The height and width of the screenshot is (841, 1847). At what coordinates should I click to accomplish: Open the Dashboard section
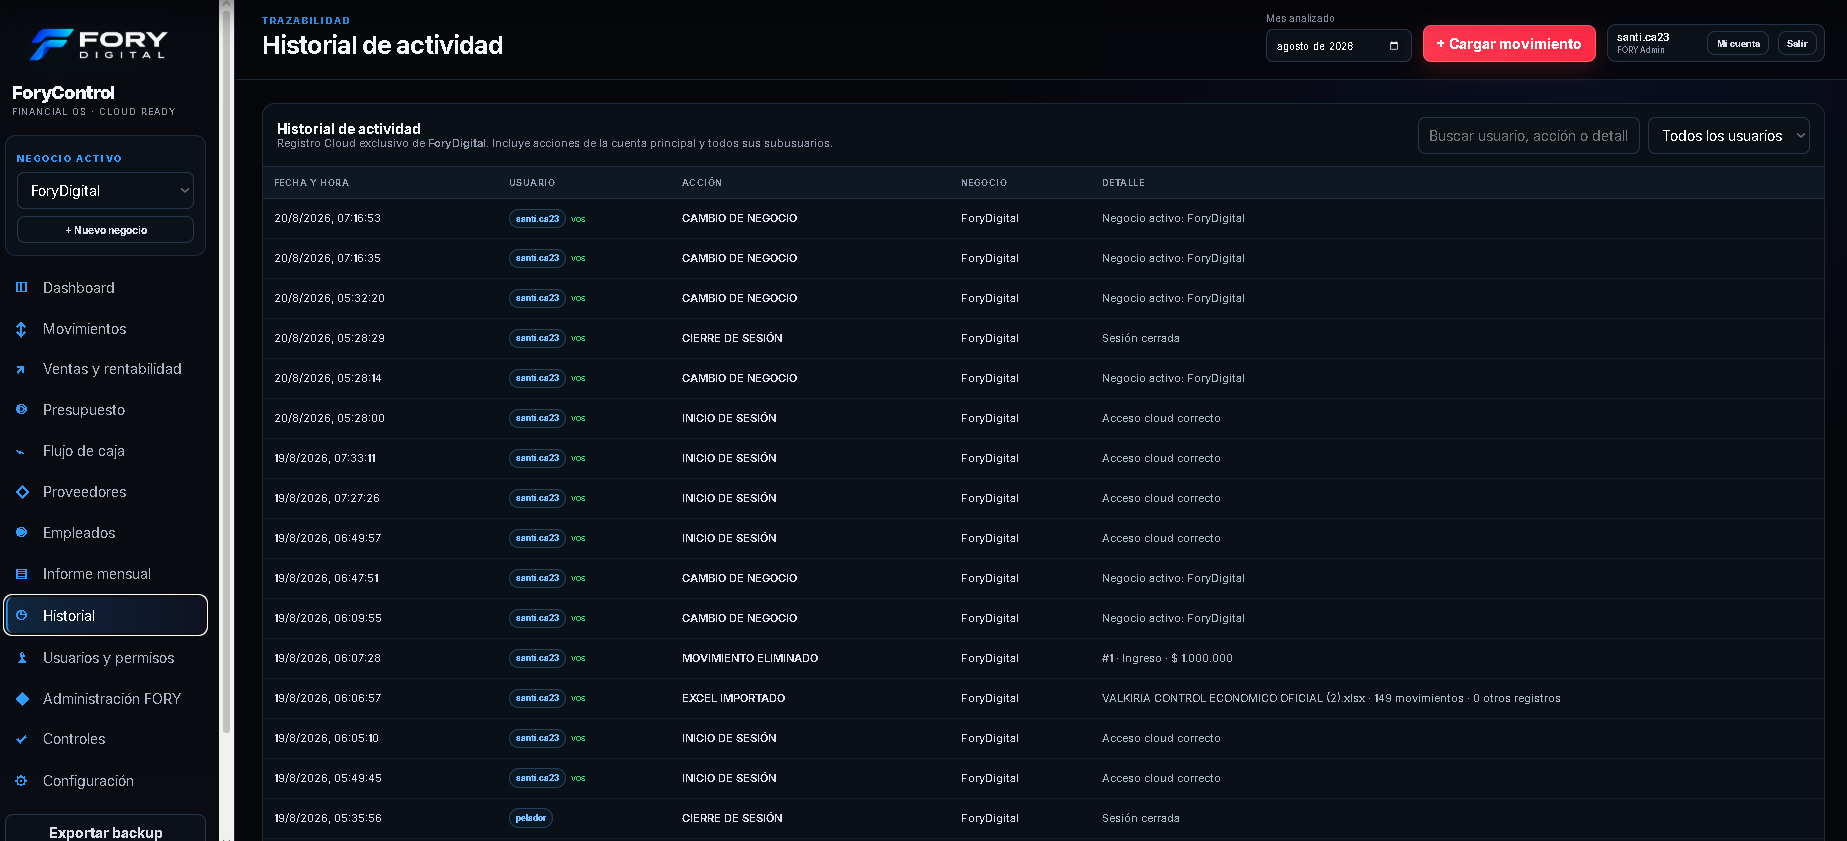click(x=105, y=288)
